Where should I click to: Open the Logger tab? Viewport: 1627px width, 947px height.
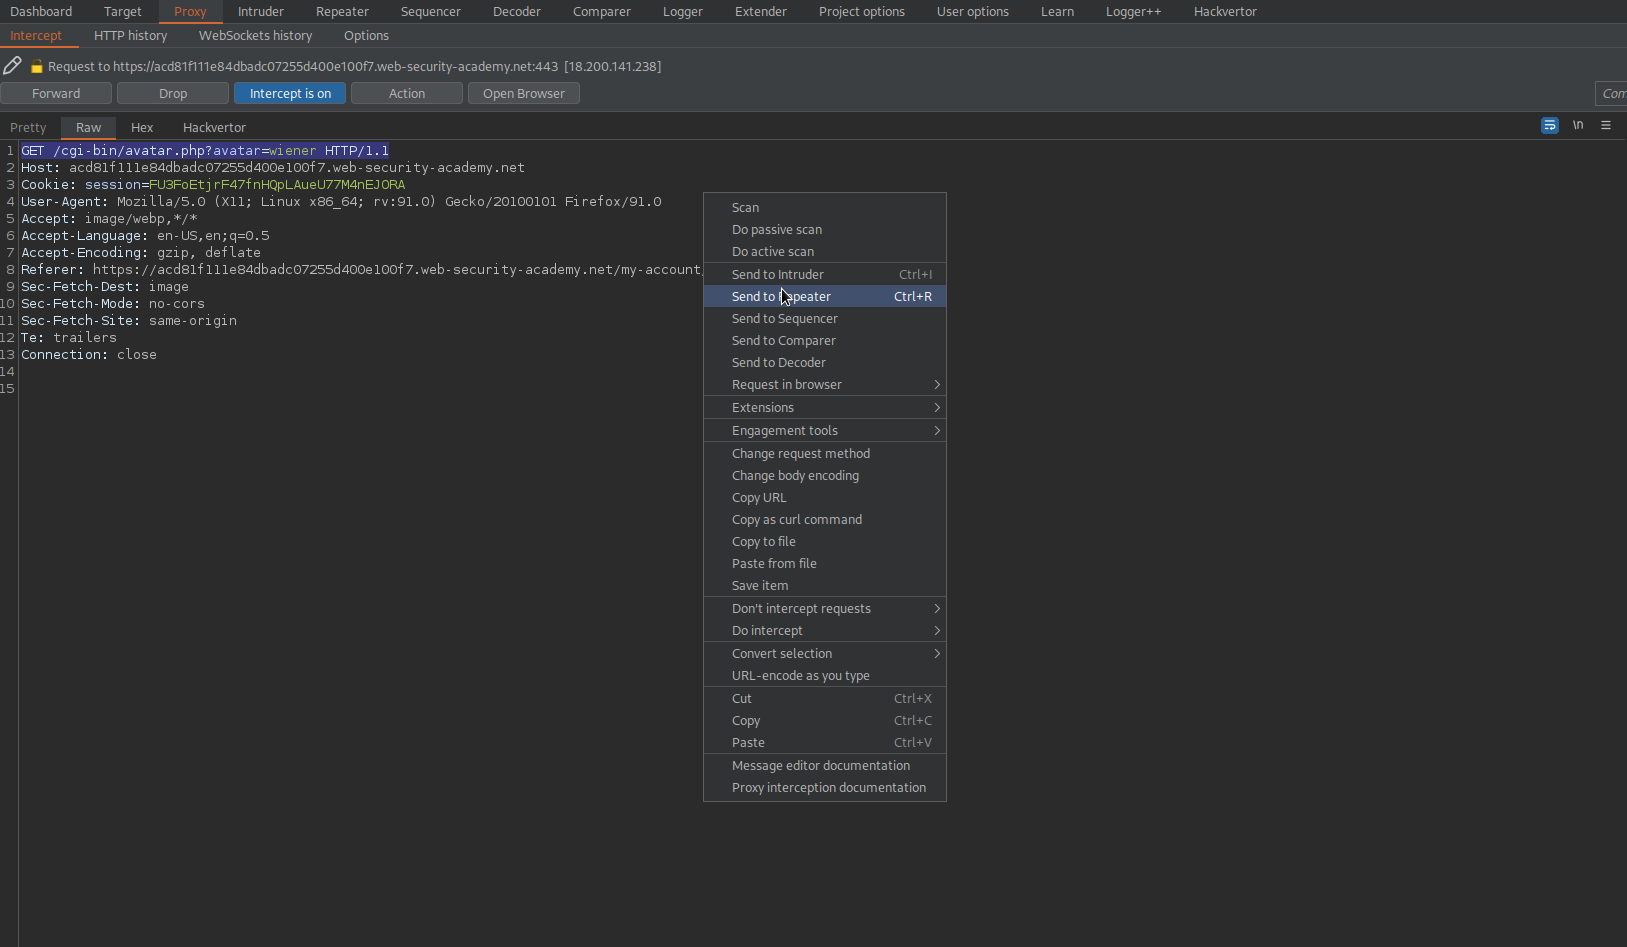pyautogui.click(x=683, y=11)
